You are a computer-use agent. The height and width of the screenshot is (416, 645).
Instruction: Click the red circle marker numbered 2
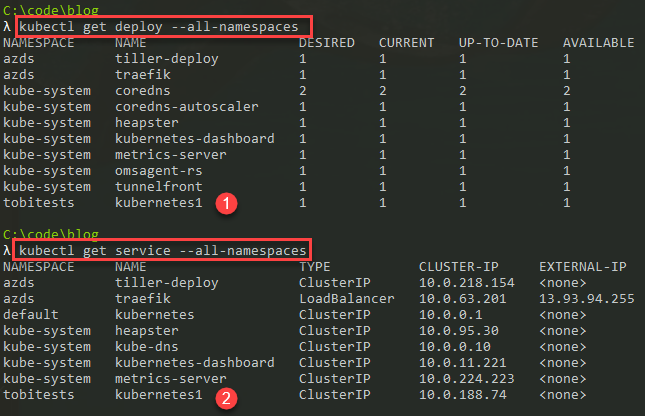229,397
